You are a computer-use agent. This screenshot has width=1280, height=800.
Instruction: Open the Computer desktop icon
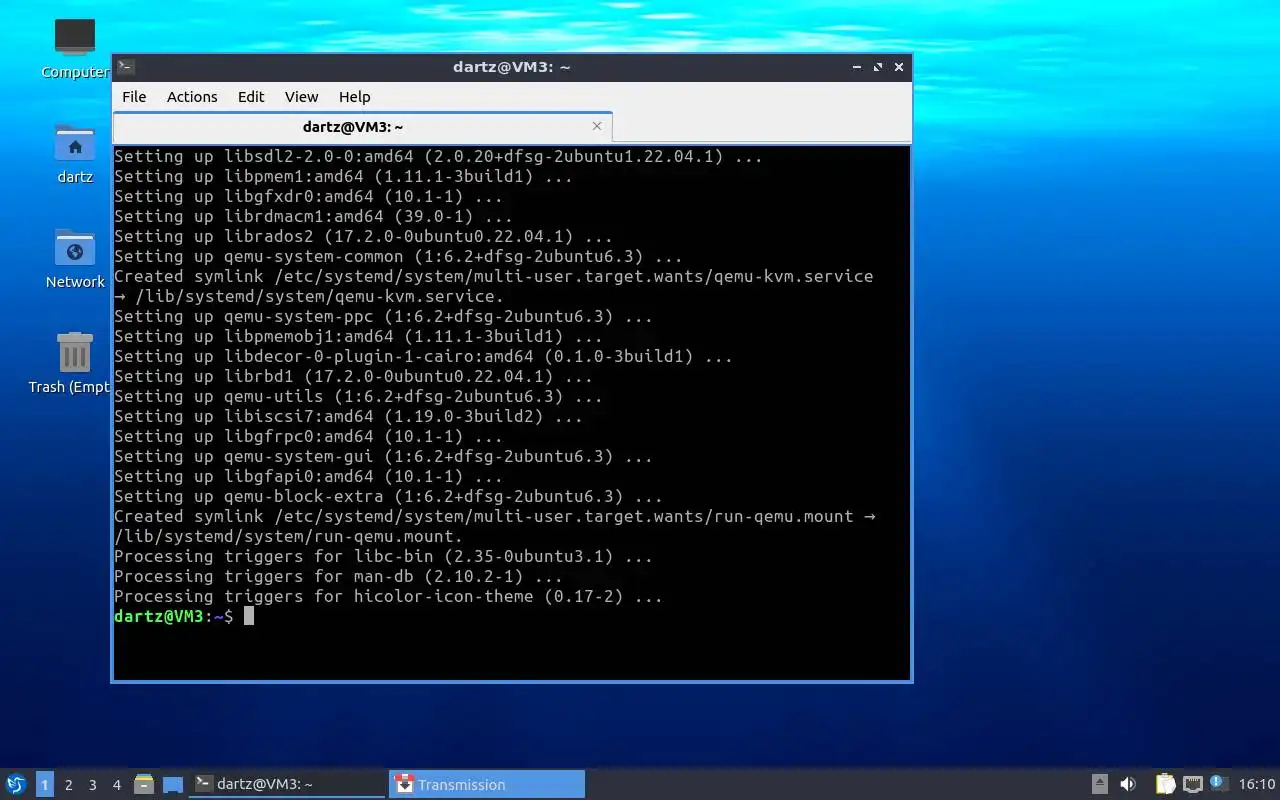click(75, 36)
